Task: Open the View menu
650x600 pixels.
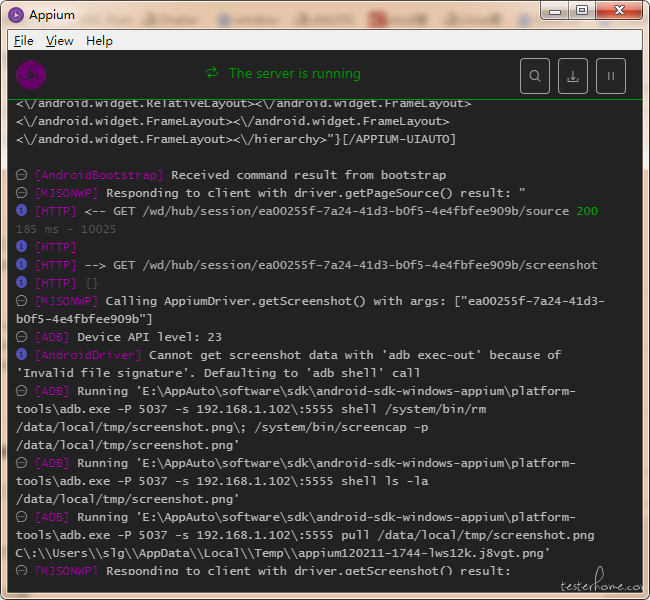Action: tap(59, 41)
